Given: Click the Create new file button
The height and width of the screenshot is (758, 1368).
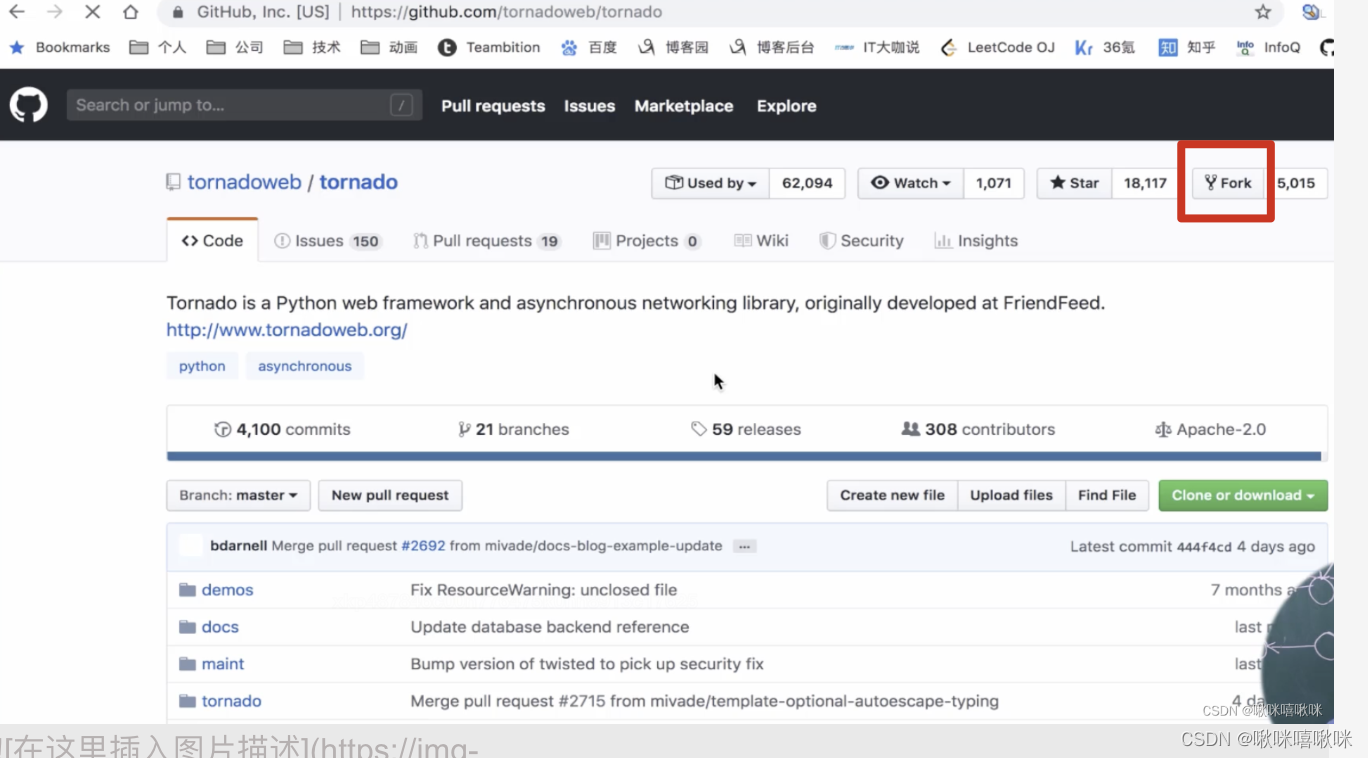Looking at the screenshot, I should 892,495.
